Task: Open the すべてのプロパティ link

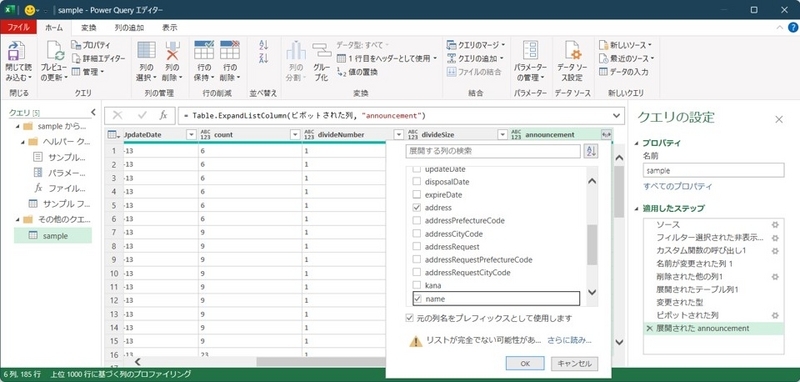Action: pos(678,187)
